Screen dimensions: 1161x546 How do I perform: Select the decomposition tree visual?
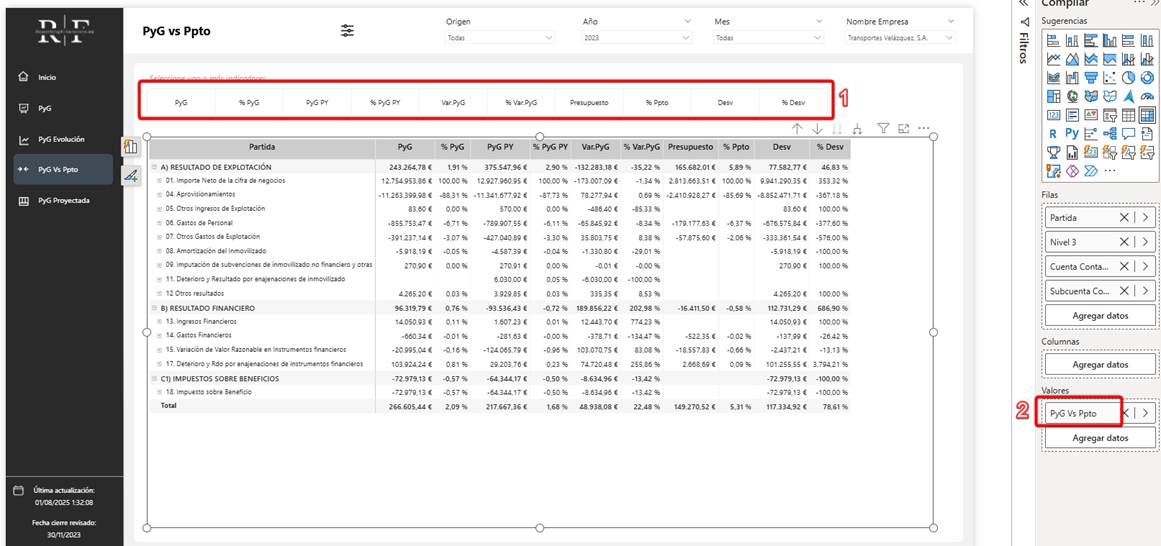1109,133
